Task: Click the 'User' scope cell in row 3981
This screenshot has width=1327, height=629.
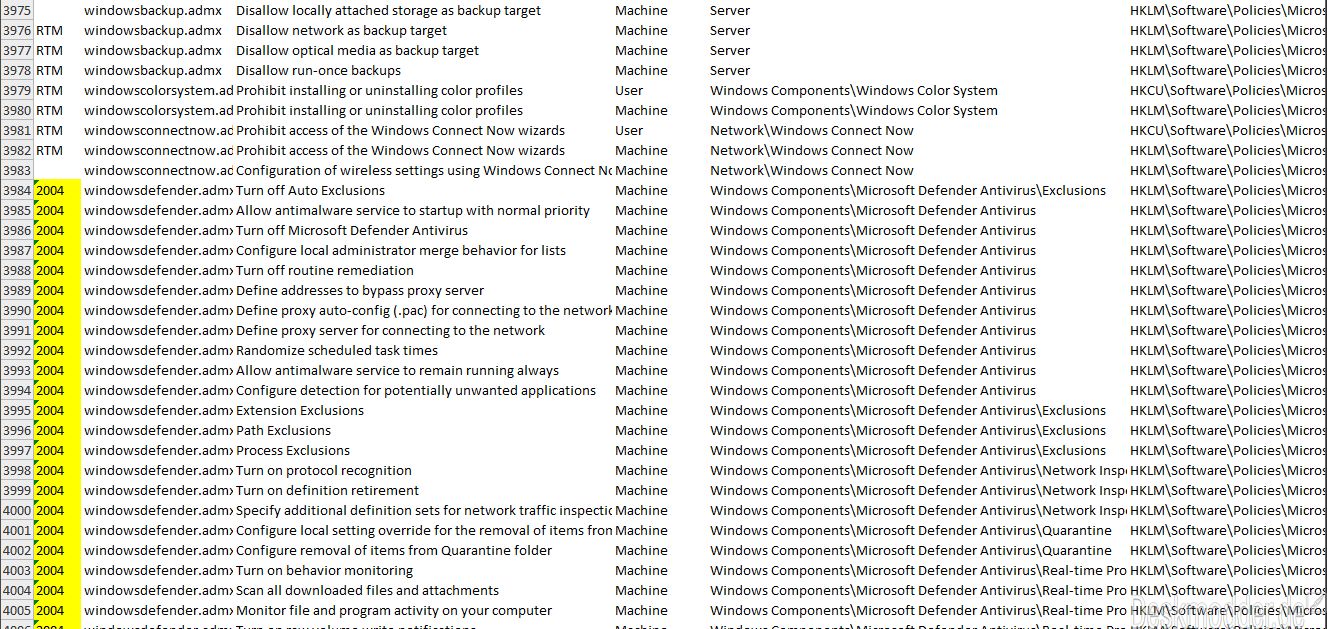Action: (629, 130)
